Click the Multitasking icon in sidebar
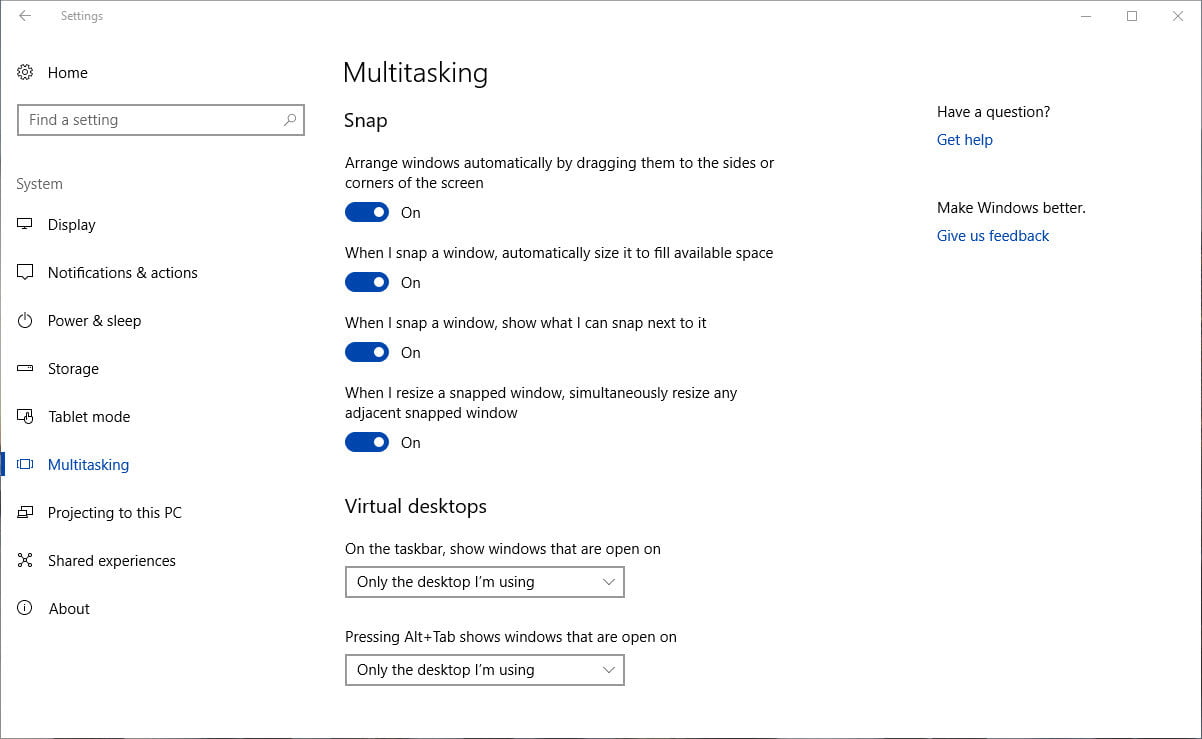This screenshot has height=739, width=1202. click(25, 464)
